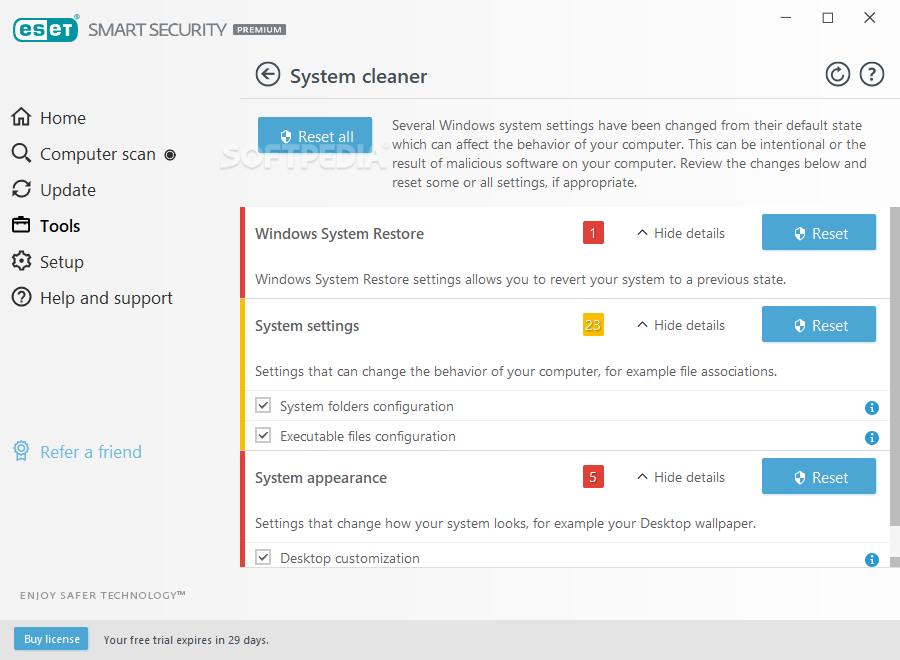Open Setup from the sidebar
This screenshot has width=900, height=660.
coord(61,262)
